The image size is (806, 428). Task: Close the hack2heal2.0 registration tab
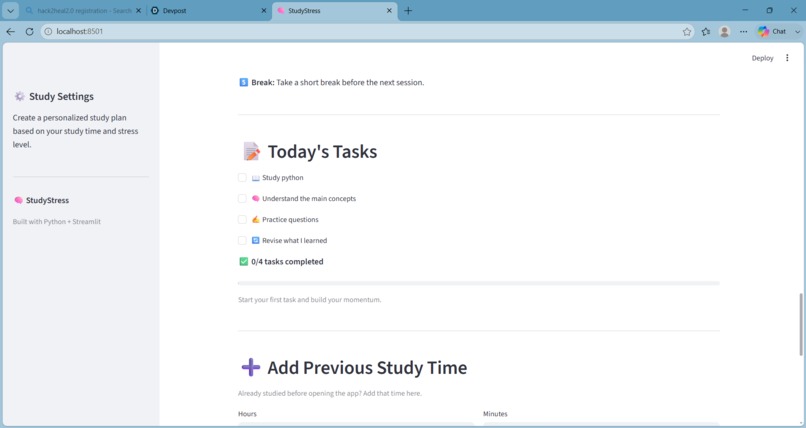tap(138, 11)
